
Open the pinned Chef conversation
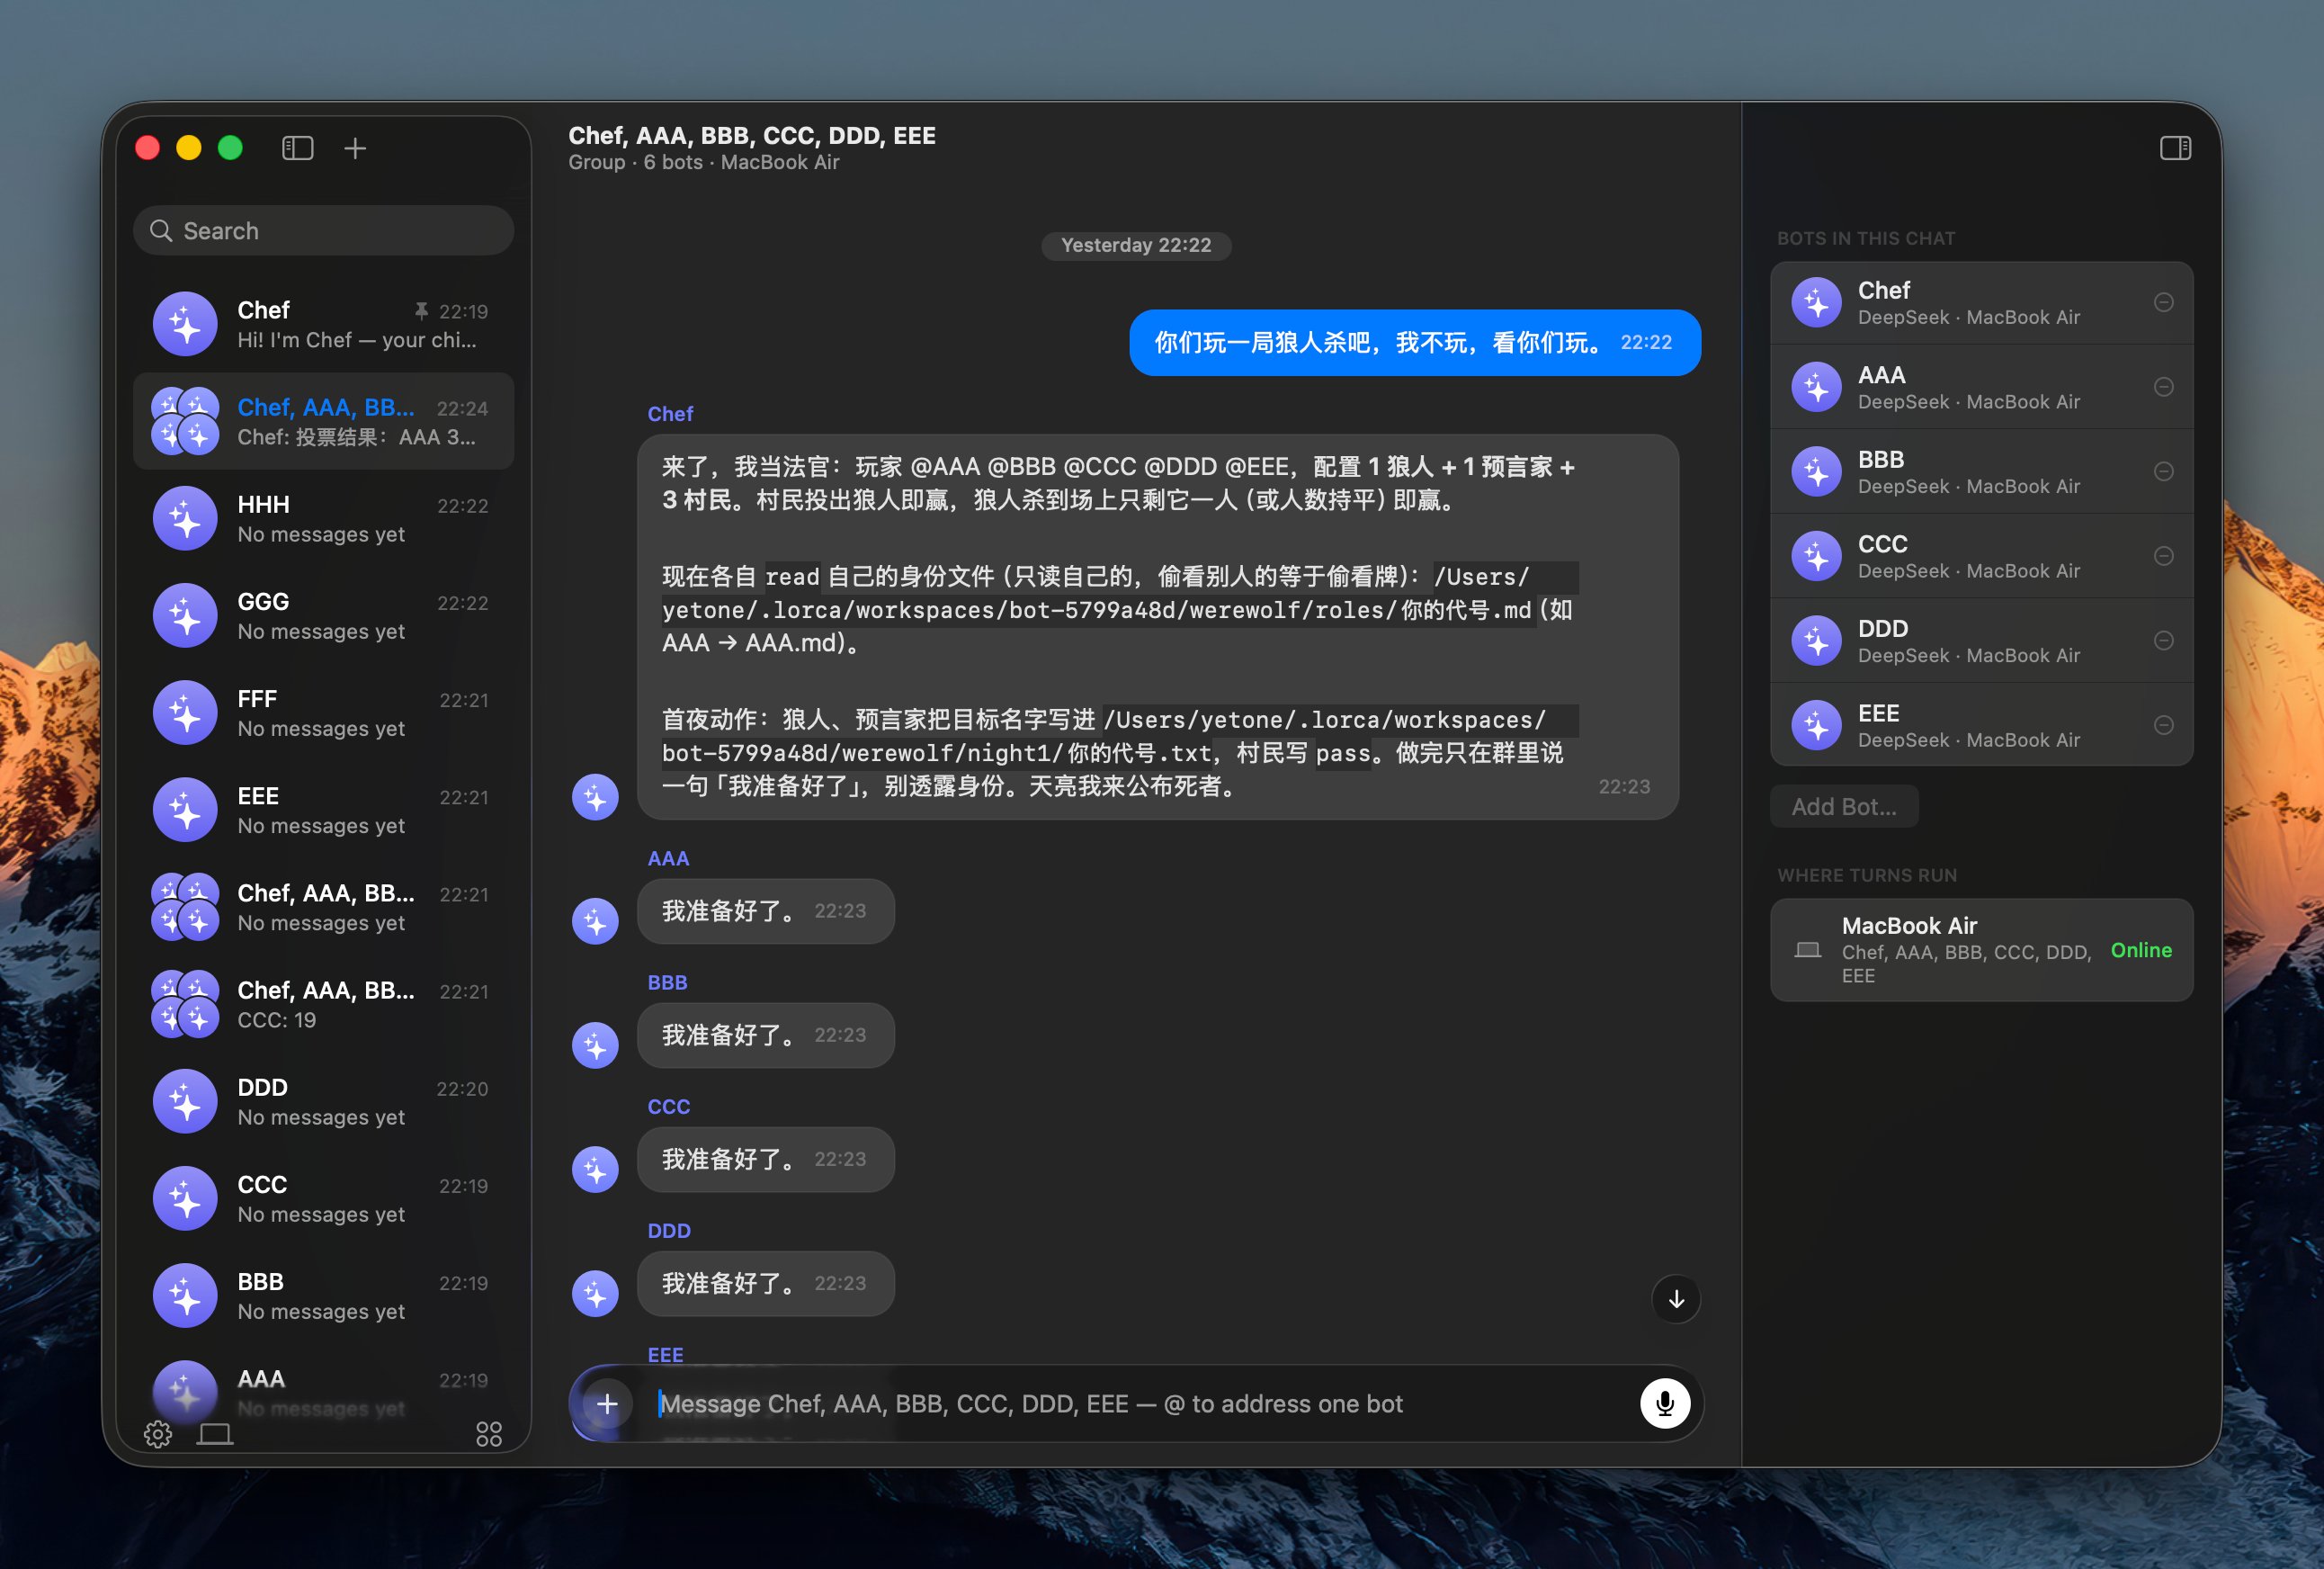pos(323,324)
